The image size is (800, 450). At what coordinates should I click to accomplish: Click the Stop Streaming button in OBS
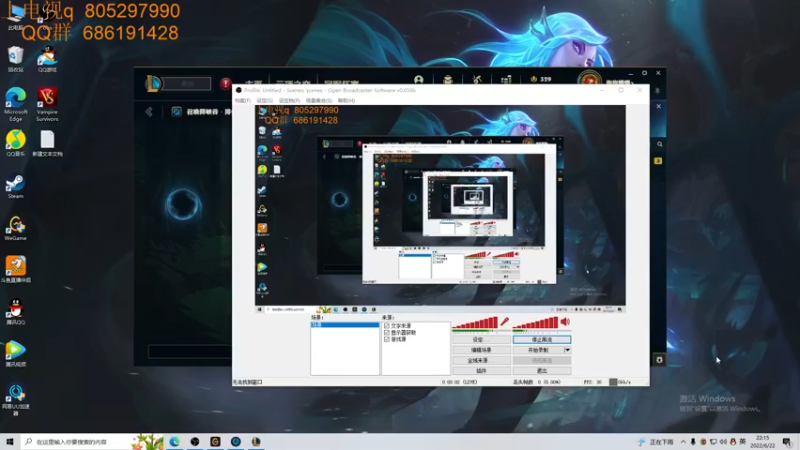coord(542,339)
